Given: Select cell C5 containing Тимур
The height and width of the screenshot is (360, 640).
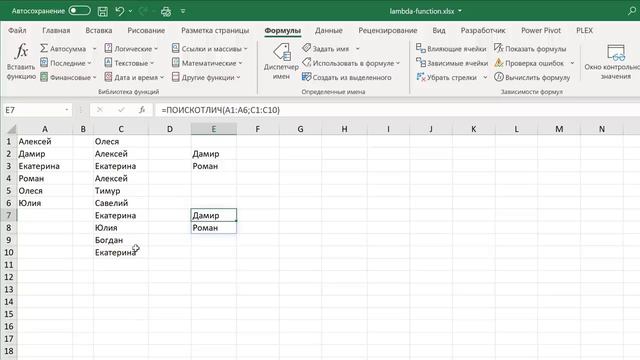Looking at the screenshot, I should pos(121,191).
